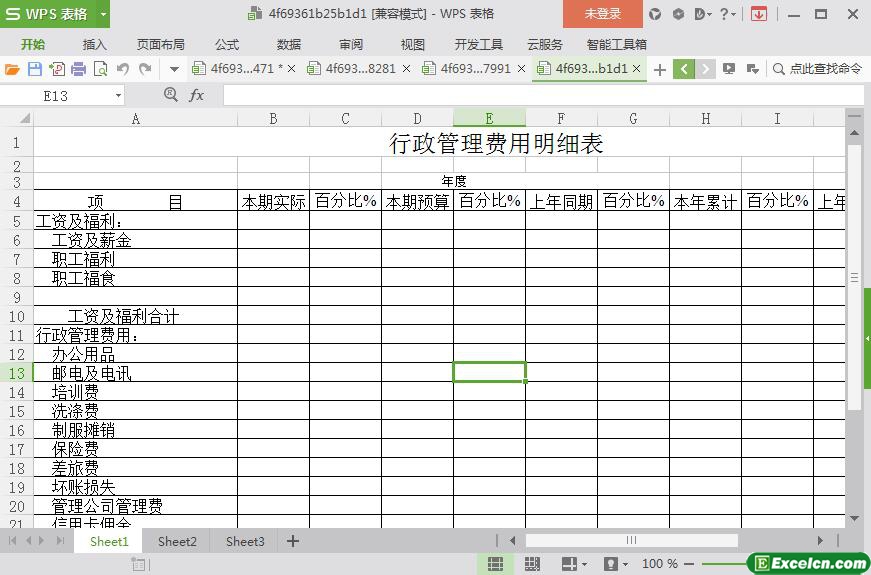Click the eye-protection mode icon in the status bar
Screen dimensions: 871x575
(x=610, y=564)
